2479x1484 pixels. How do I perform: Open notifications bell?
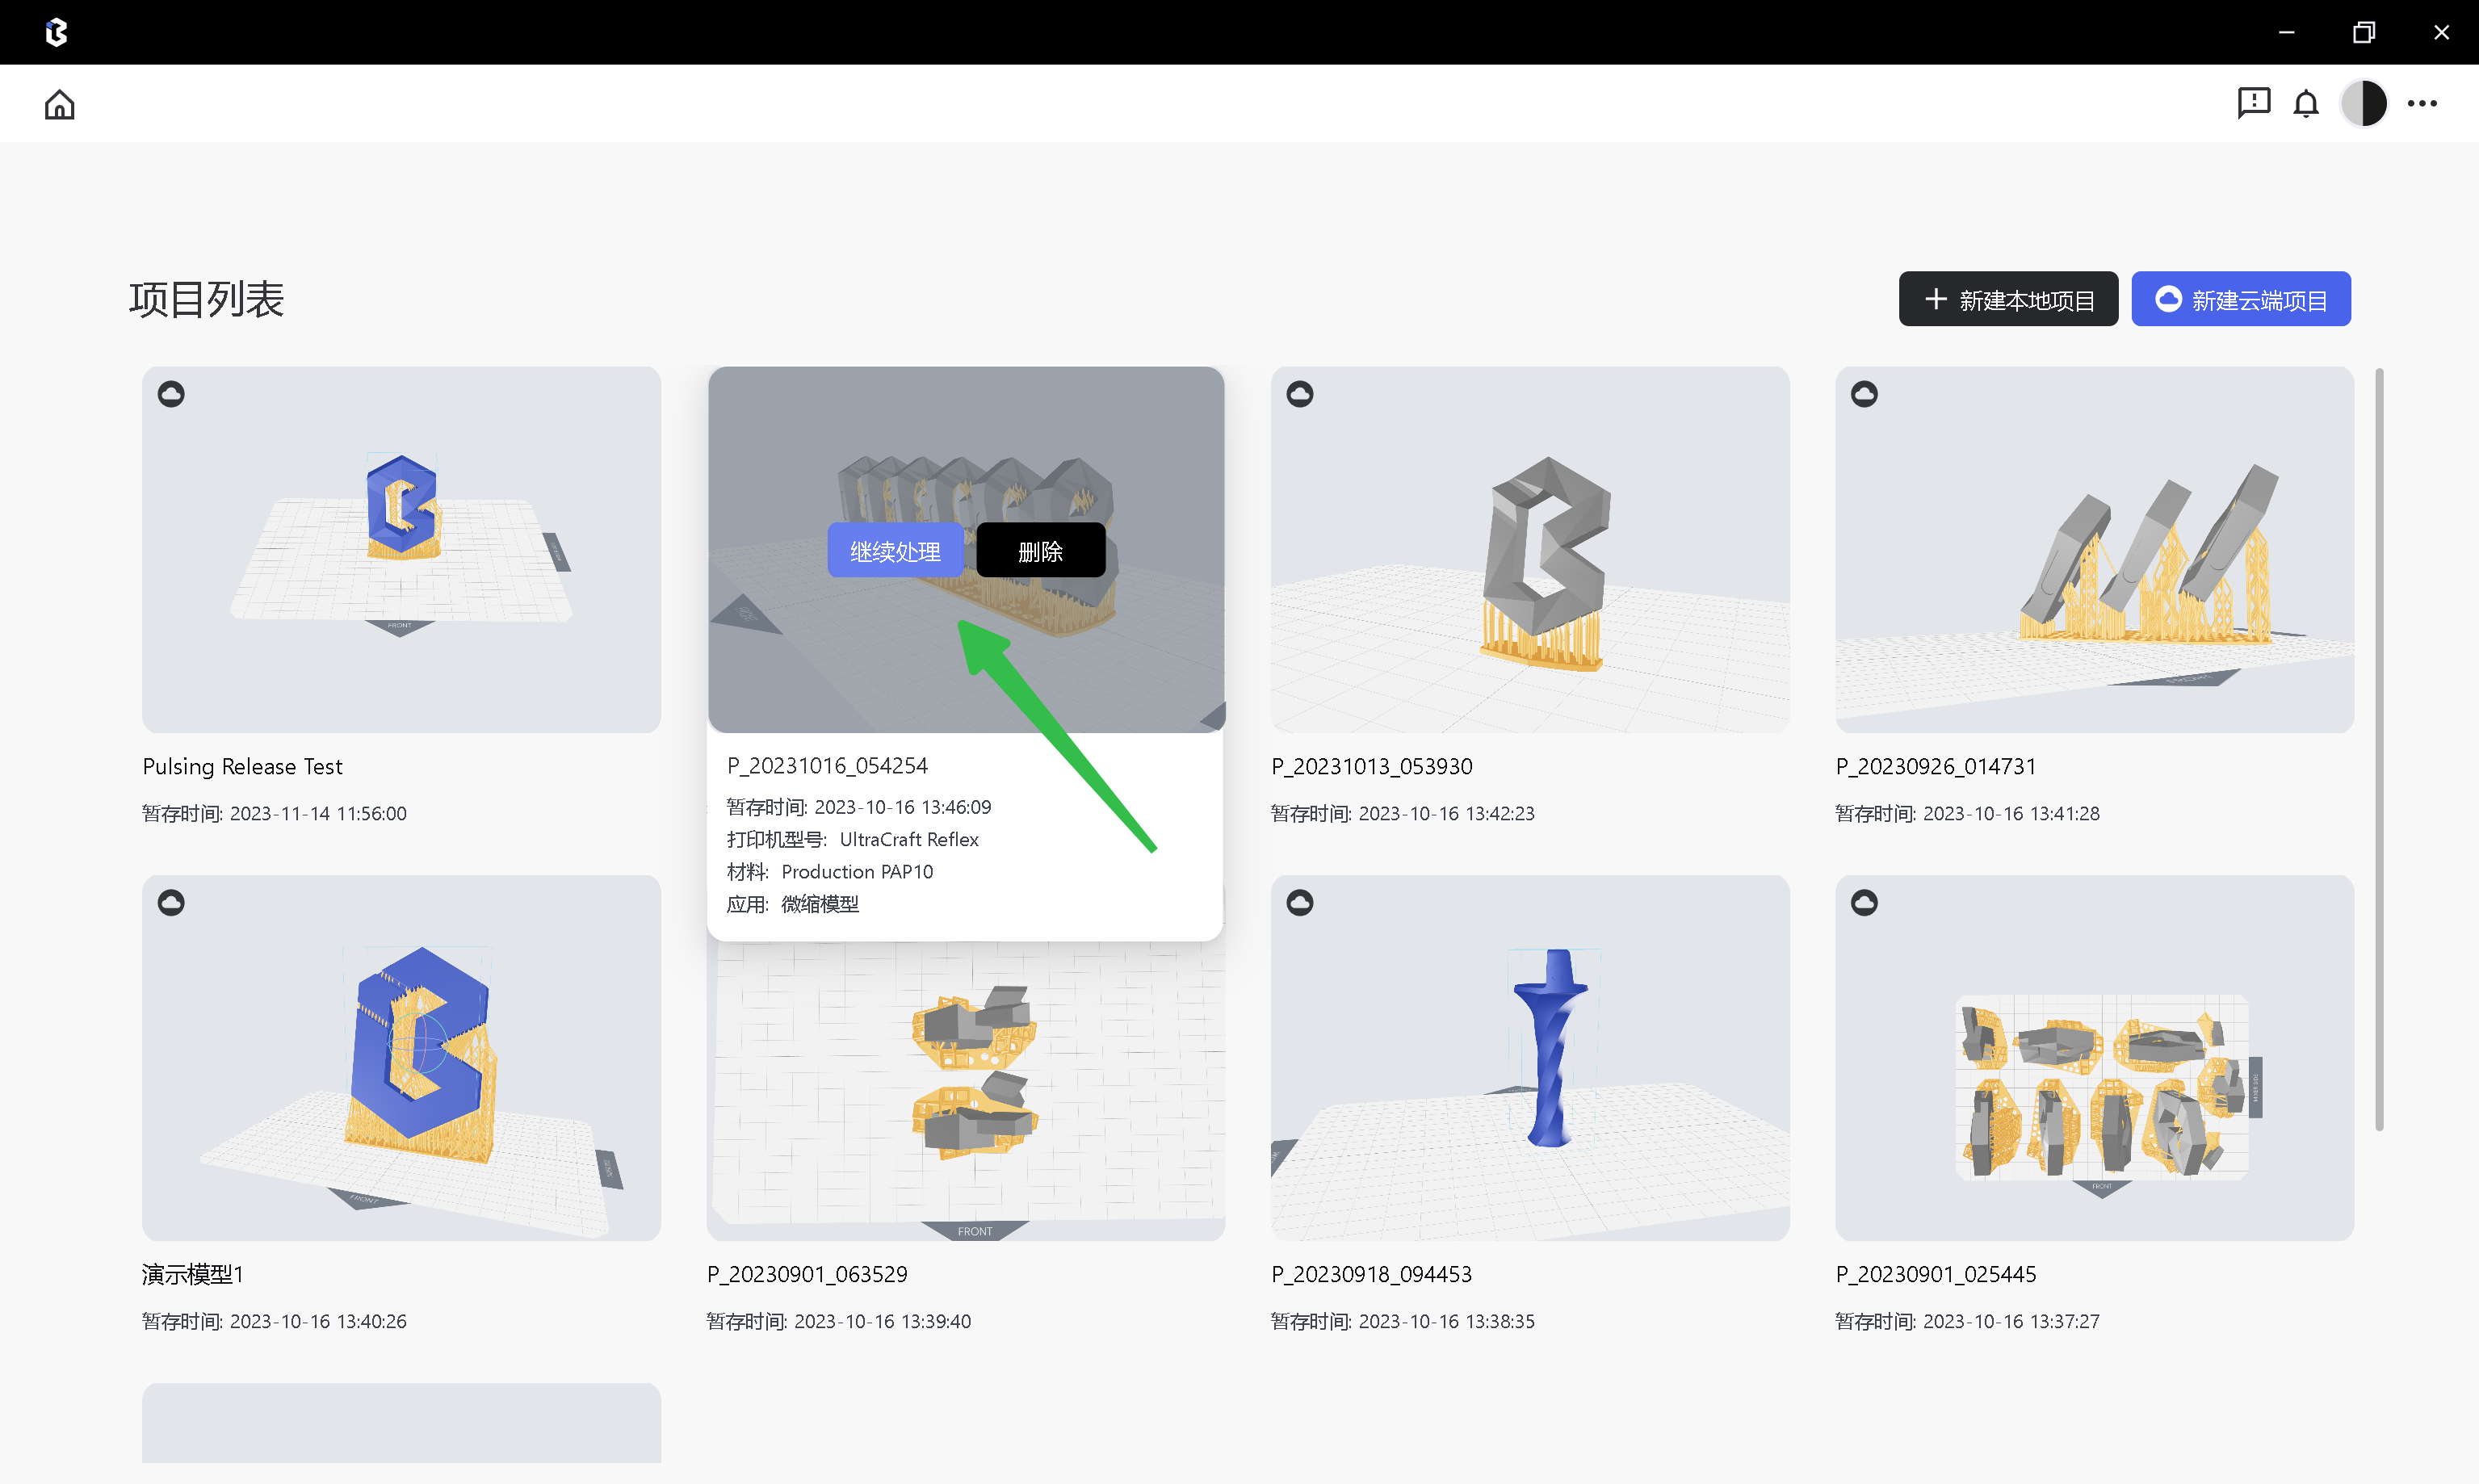[x=2305, y=103]
